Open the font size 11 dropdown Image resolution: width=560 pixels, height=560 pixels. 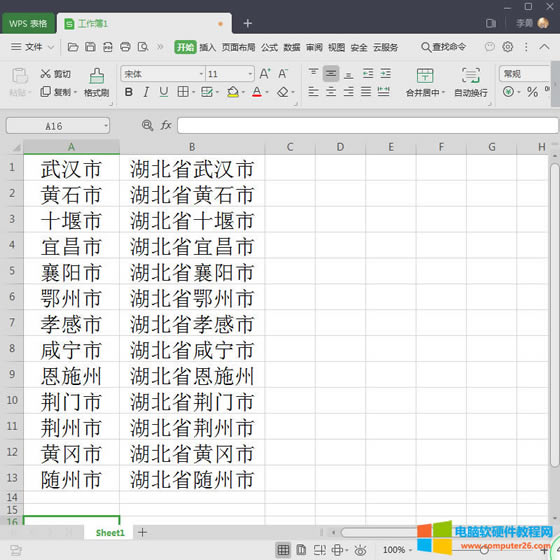coord(250,74)
